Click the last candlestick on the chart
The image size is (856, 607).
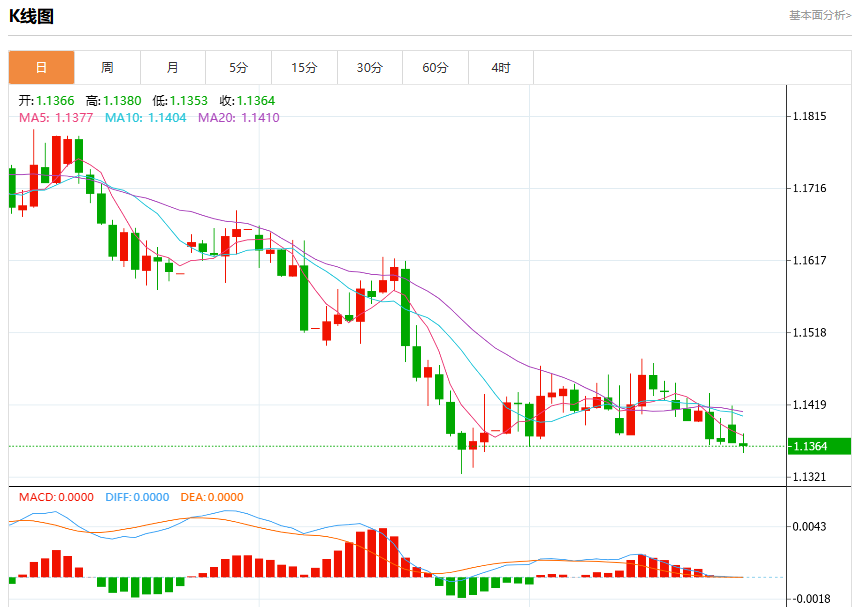tap(744, 444)
